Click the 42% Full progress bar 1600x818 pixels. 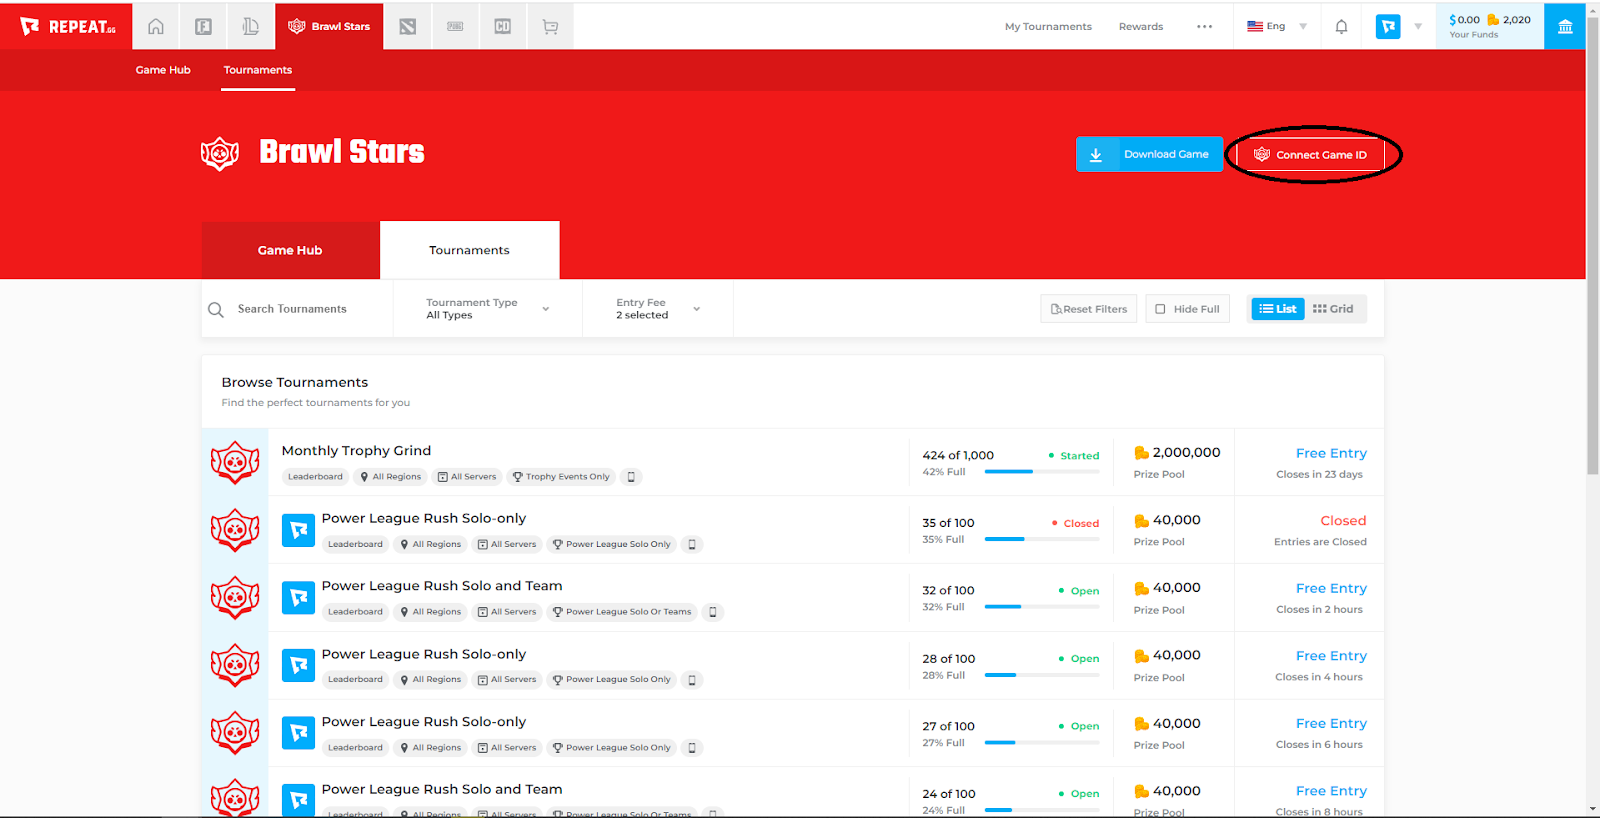click(x=1042, y=472)
